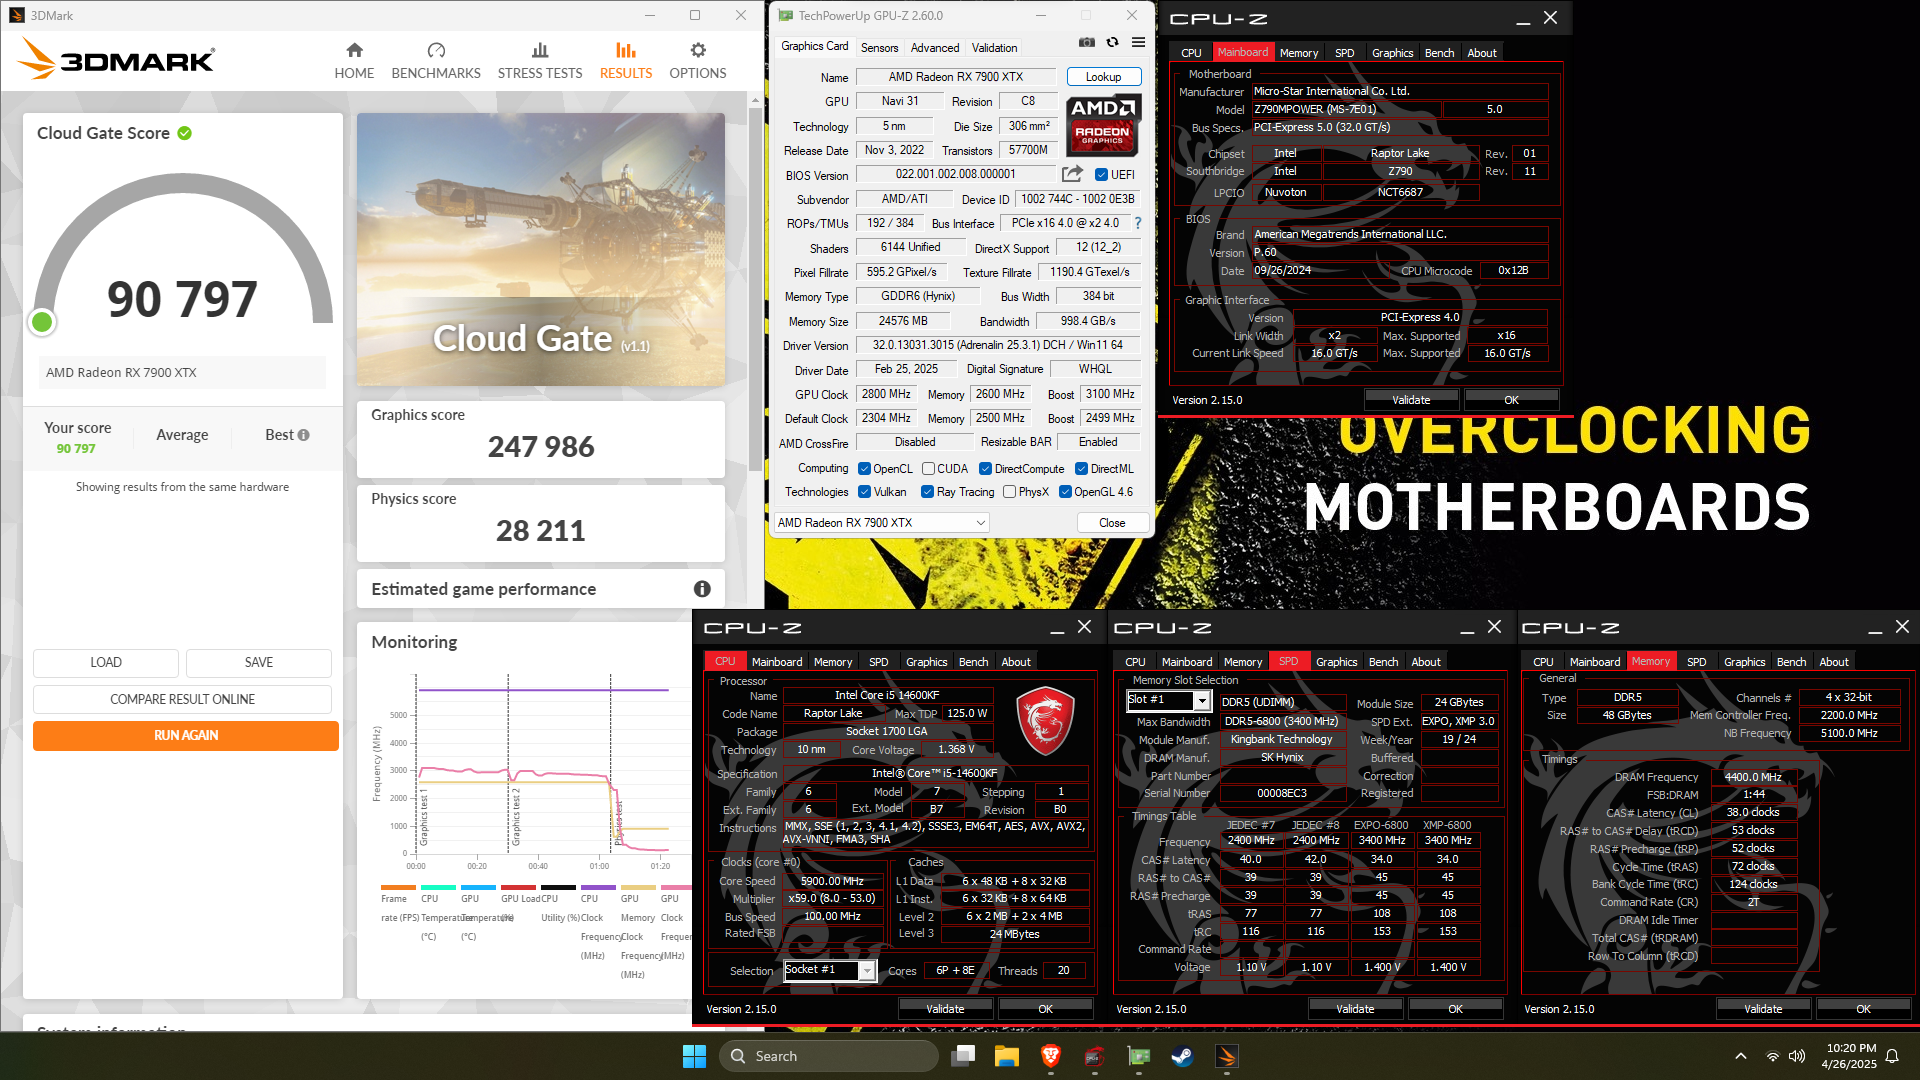Click OK in the CPU-Z Memory window
Image resolution: width=1920 pixels, height=1080 pixels.
point(1863,1009)
